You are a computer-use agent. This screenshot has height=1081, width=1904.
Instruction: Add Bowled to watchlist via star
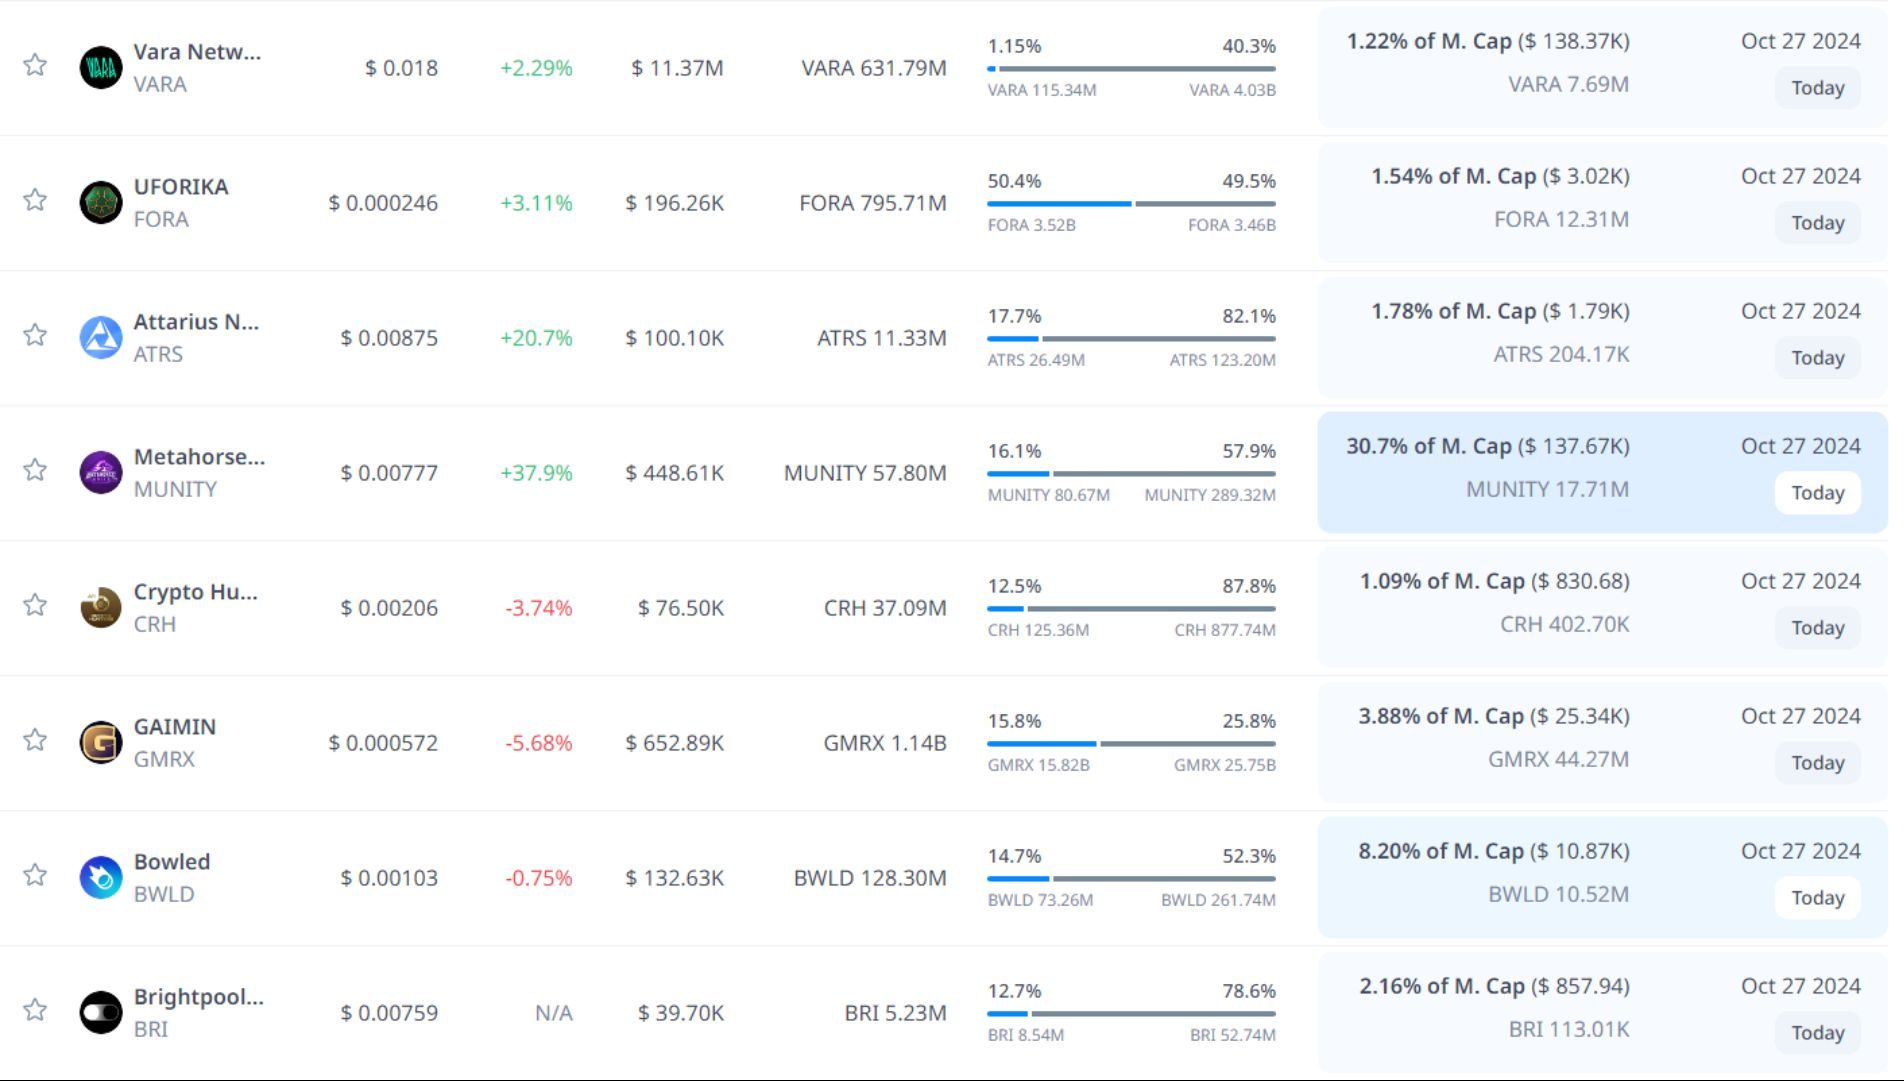click(35, 875)
